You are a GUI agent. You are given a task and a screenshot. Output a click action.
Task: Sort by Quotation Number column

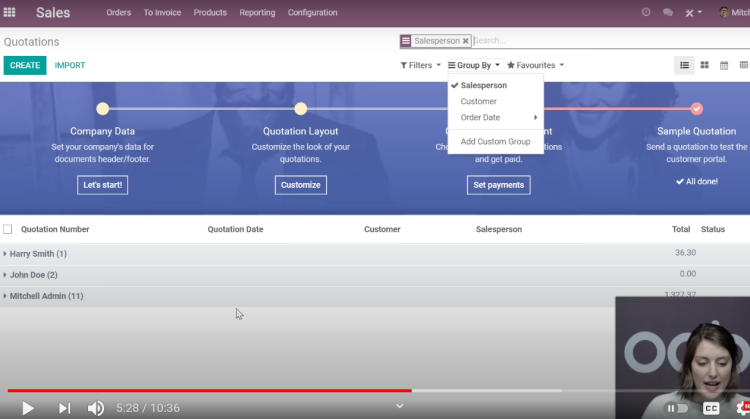pos(55,229)
